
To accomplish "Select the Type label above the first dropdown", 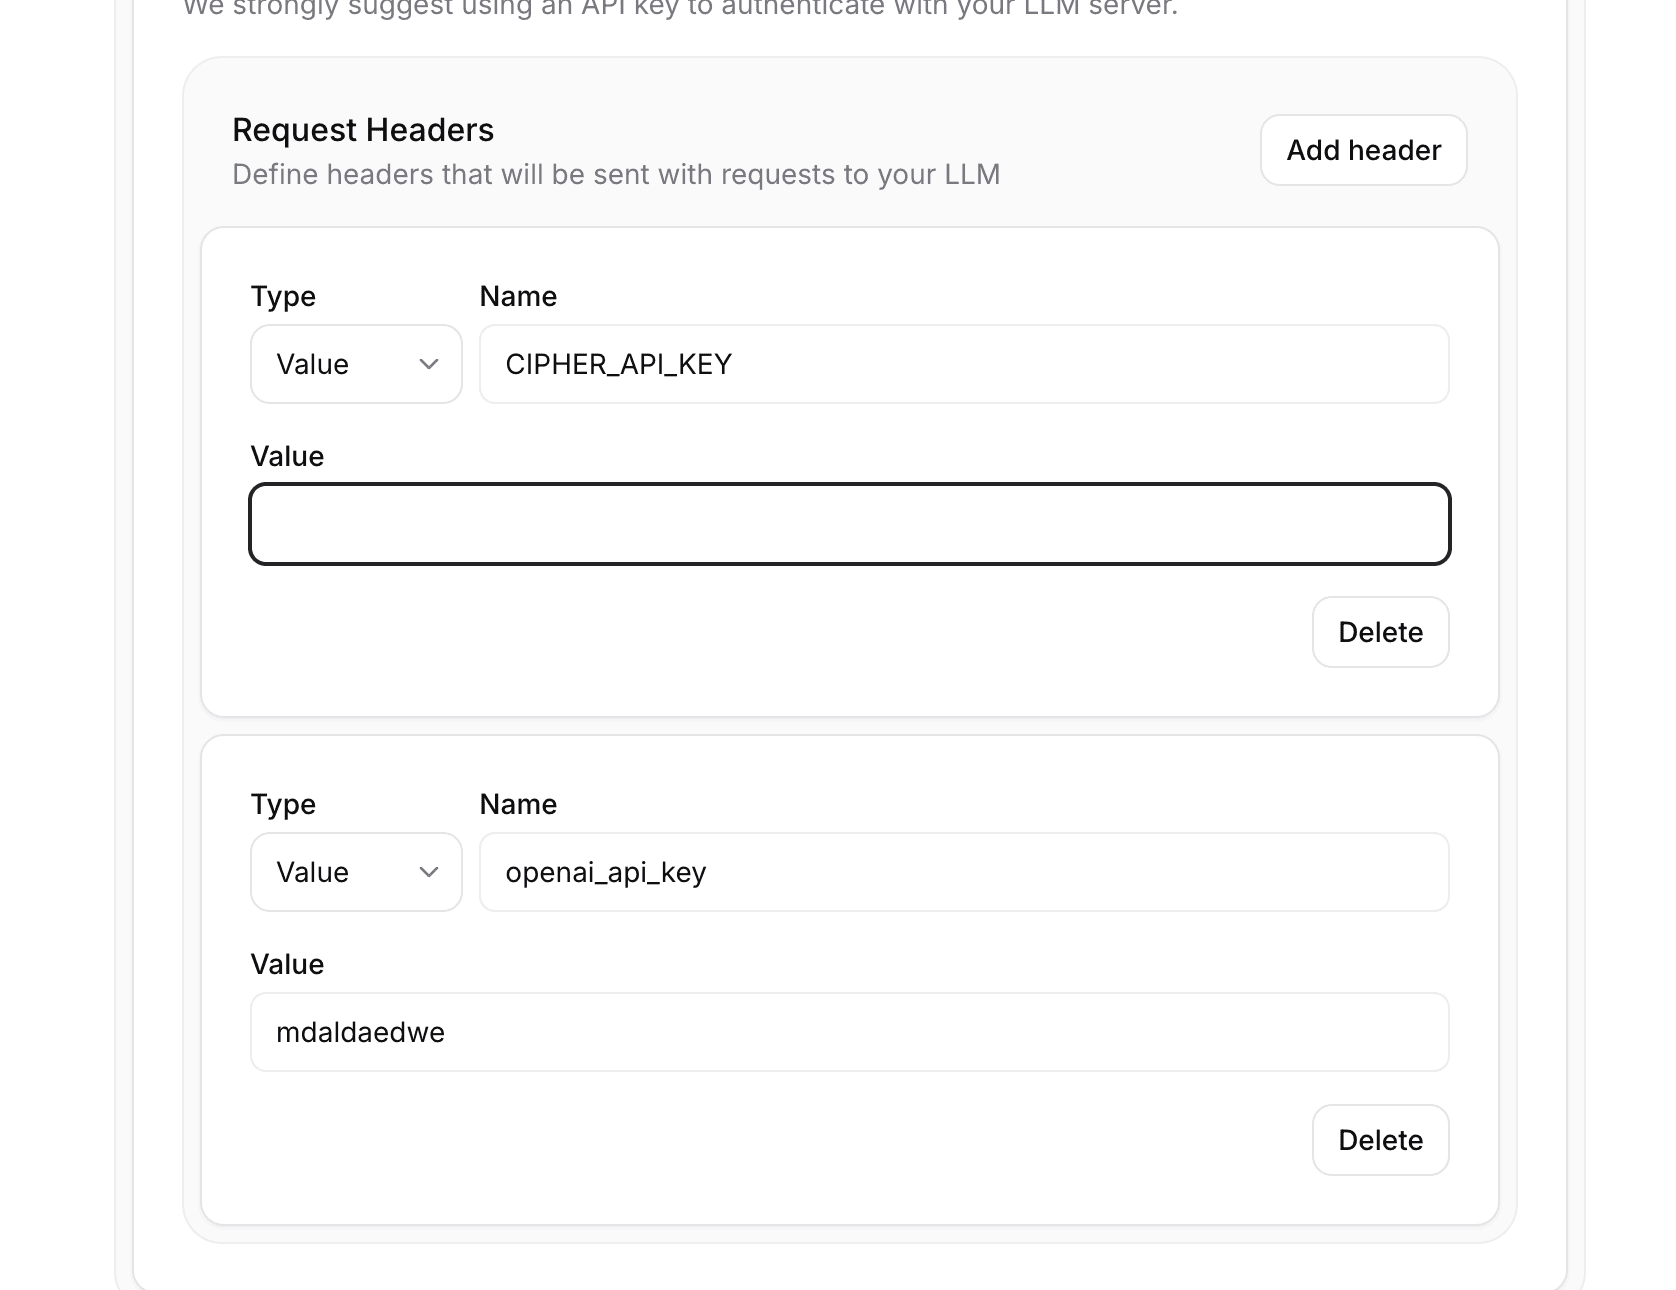I will click(x=282, y=296).
